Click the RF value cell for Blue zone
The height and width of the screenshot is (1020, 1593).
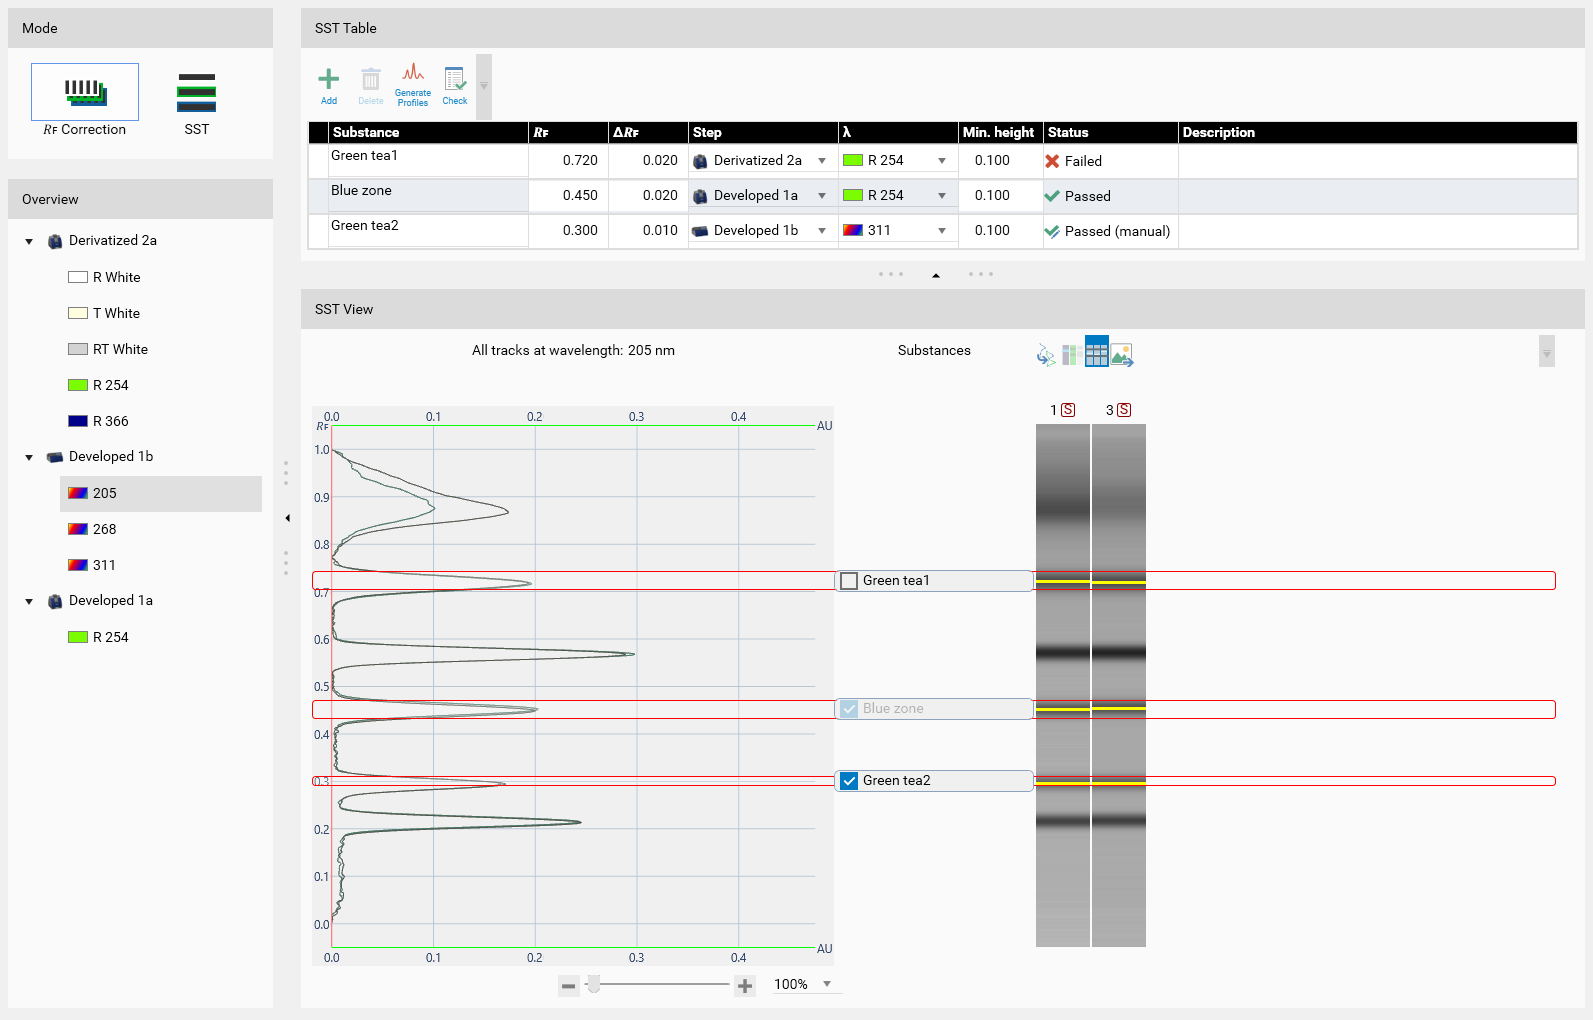(568, 196)
